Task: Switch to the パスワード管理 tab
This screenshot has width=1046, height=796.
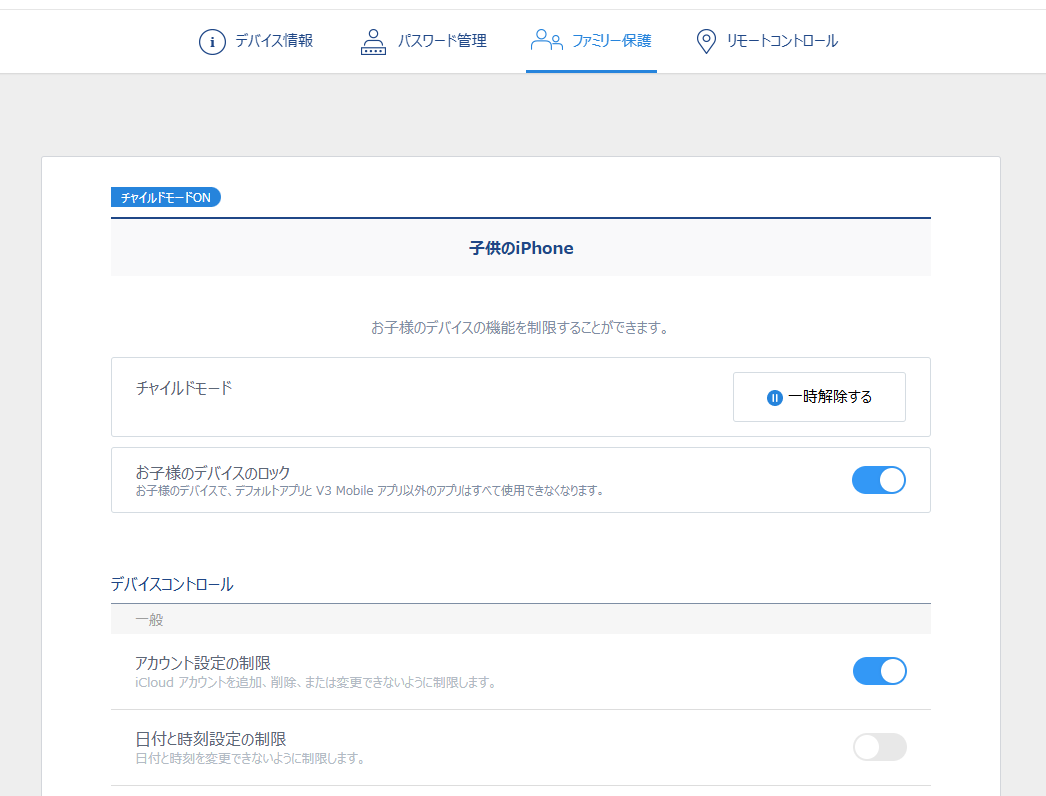Action: [x=442, y=41]
